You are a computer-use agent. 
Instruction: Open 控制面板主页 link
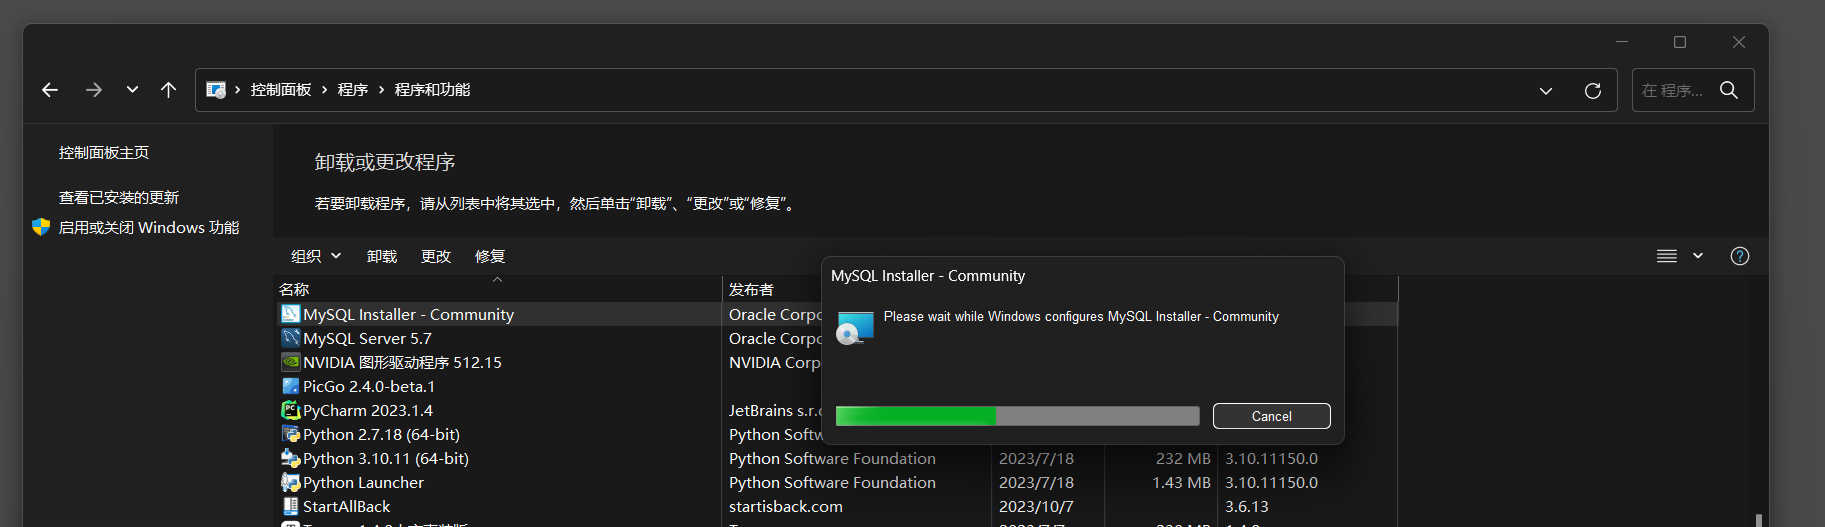tap(104, 153)
